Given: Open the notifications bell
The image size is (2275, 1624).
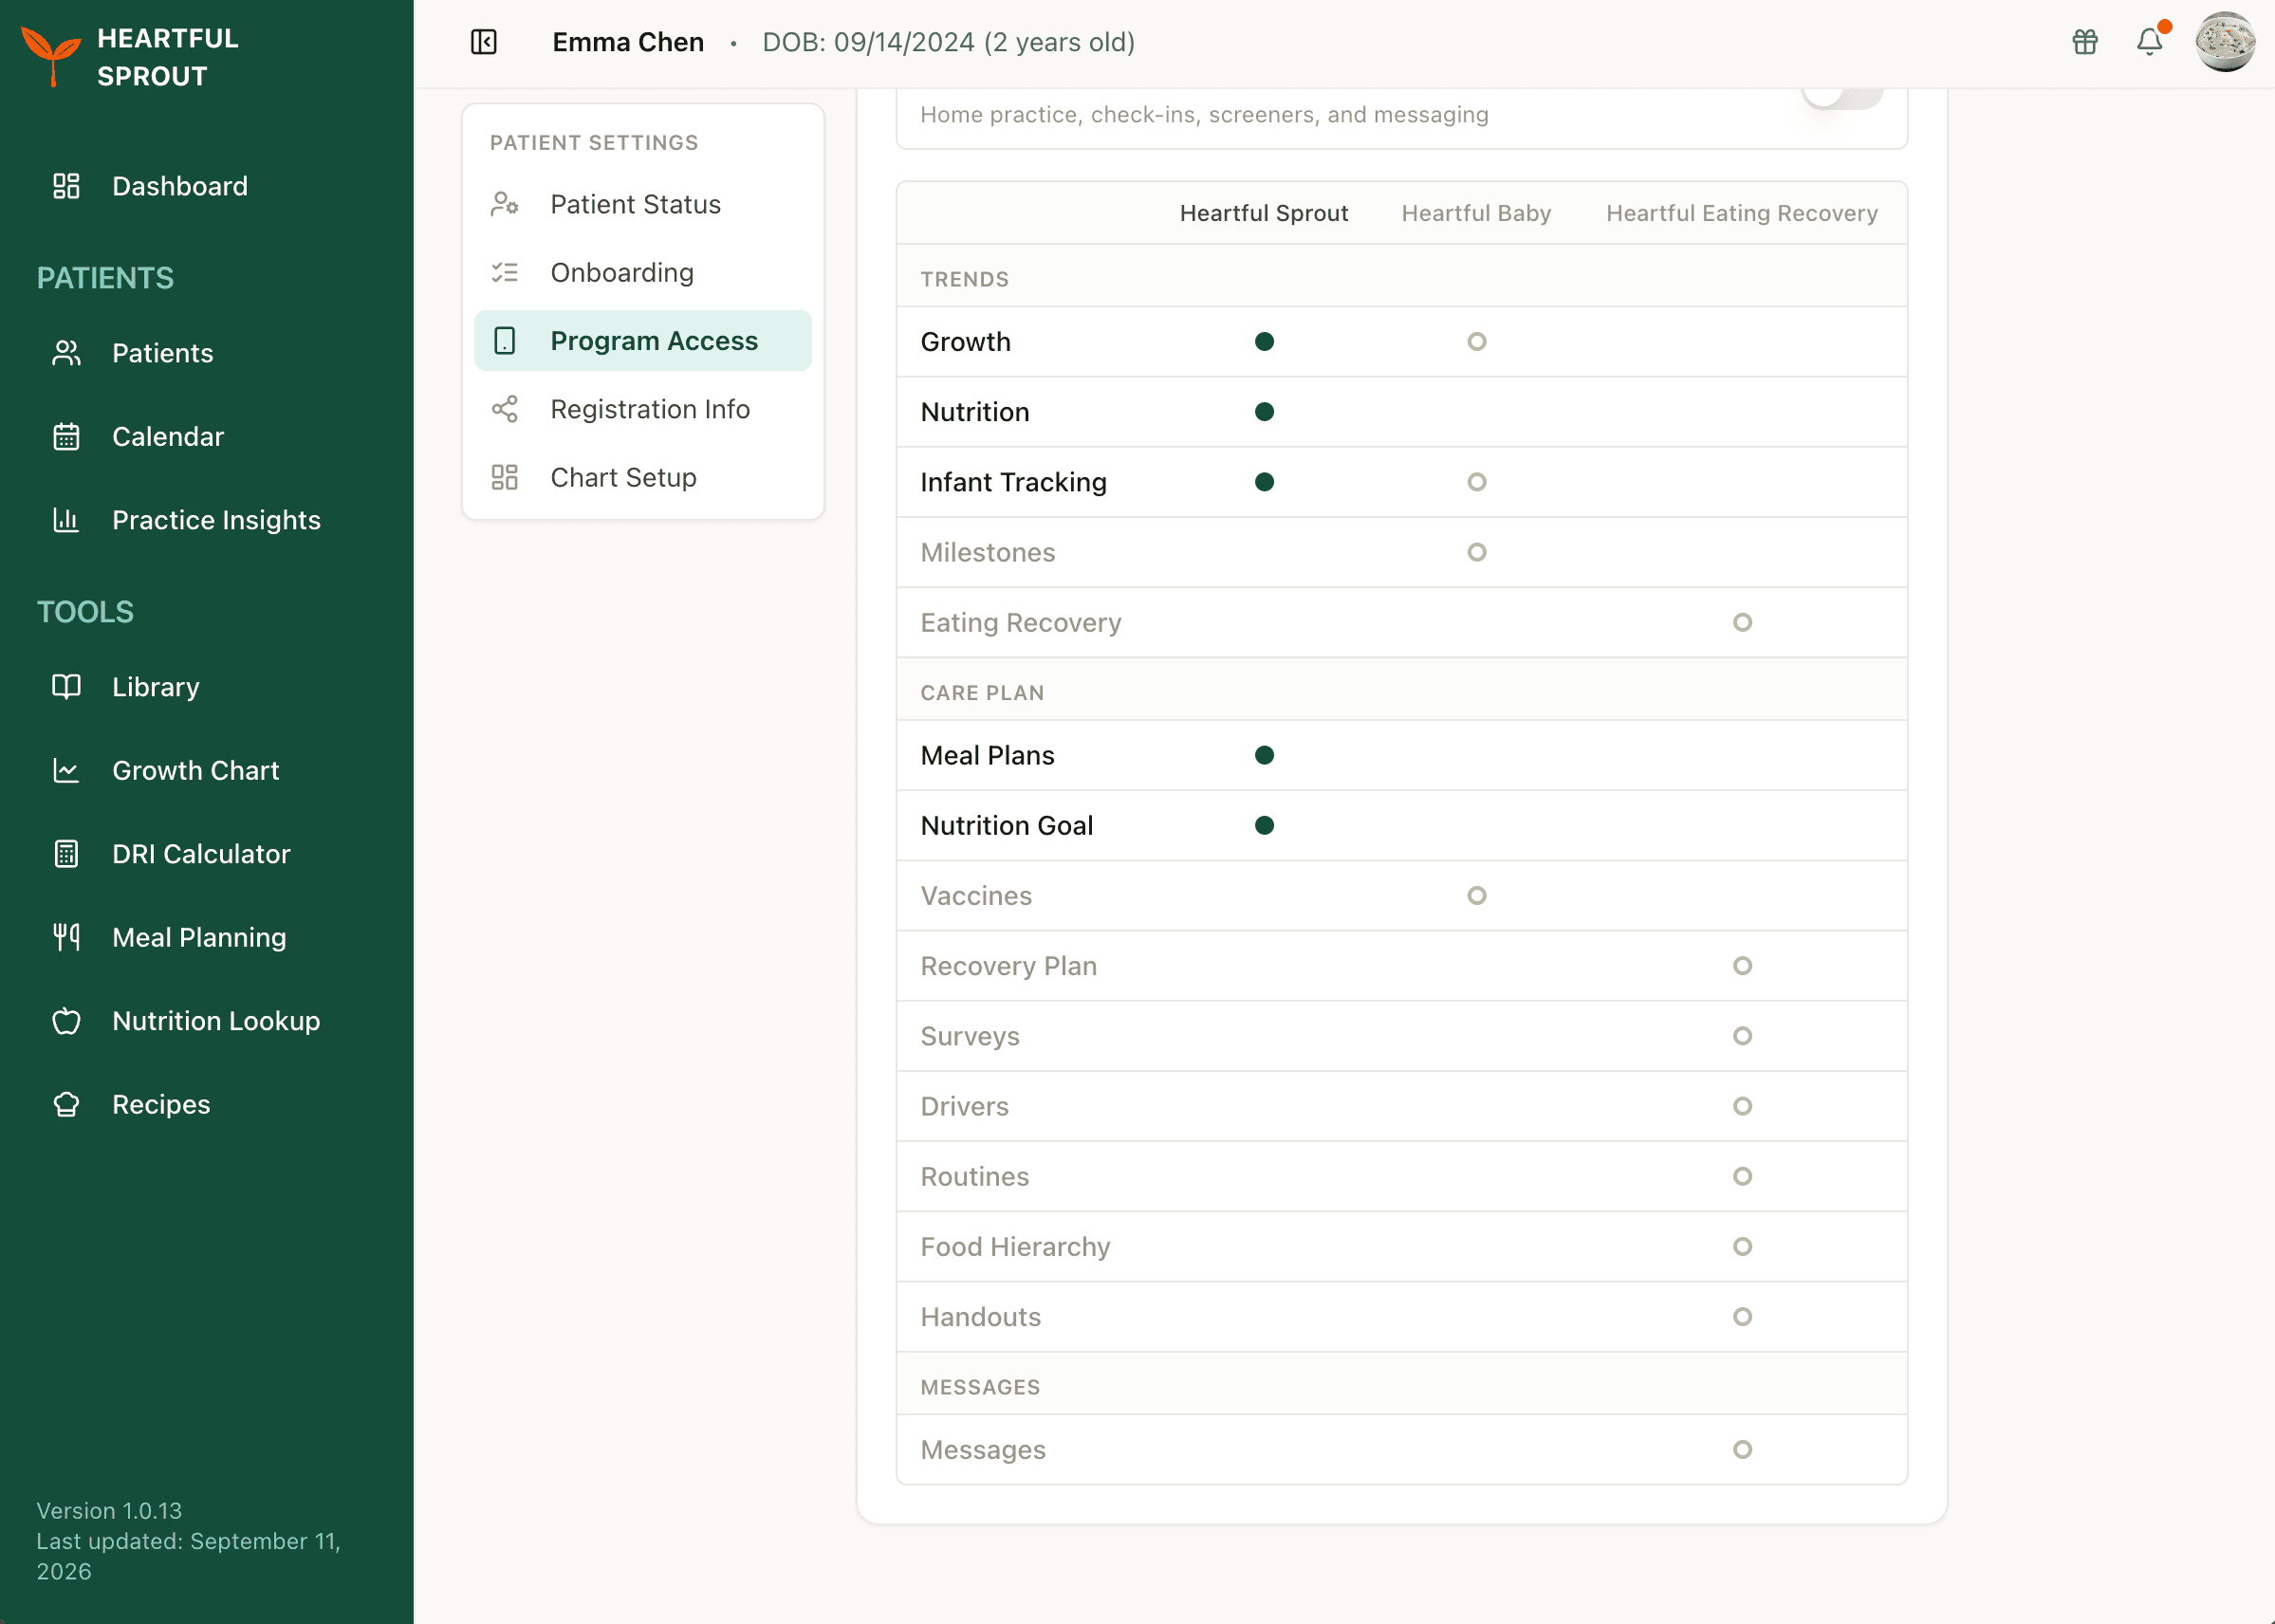Looking at the screenshot, I should point(2150,42).
